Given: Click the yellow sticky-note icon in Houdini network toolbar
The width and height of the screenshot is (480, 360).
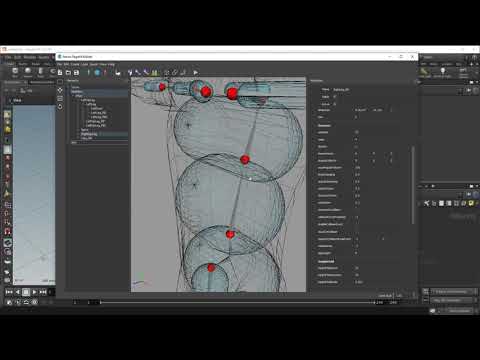Looking at the screenshot, I should click(x=471, y=203).
